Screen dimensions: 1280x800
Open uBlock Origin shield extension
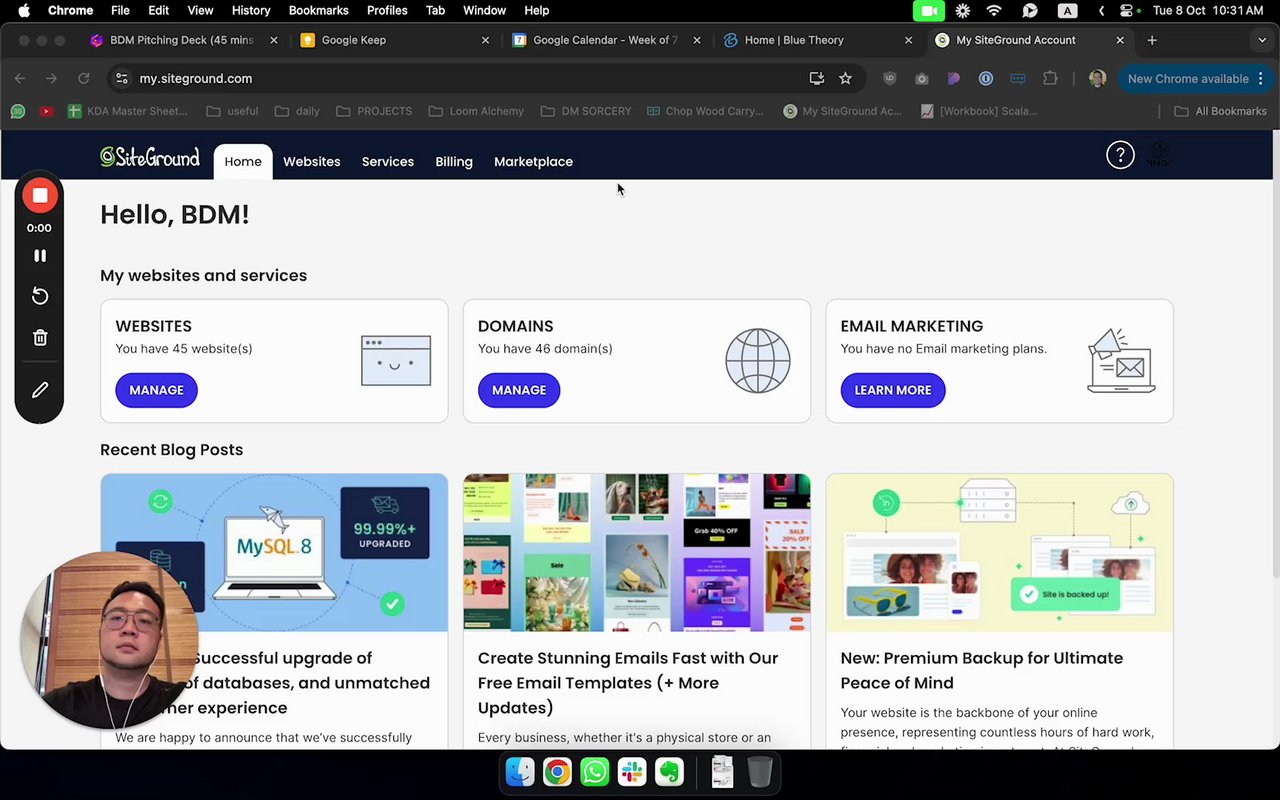pyautogui.click(x=889, y=78)
